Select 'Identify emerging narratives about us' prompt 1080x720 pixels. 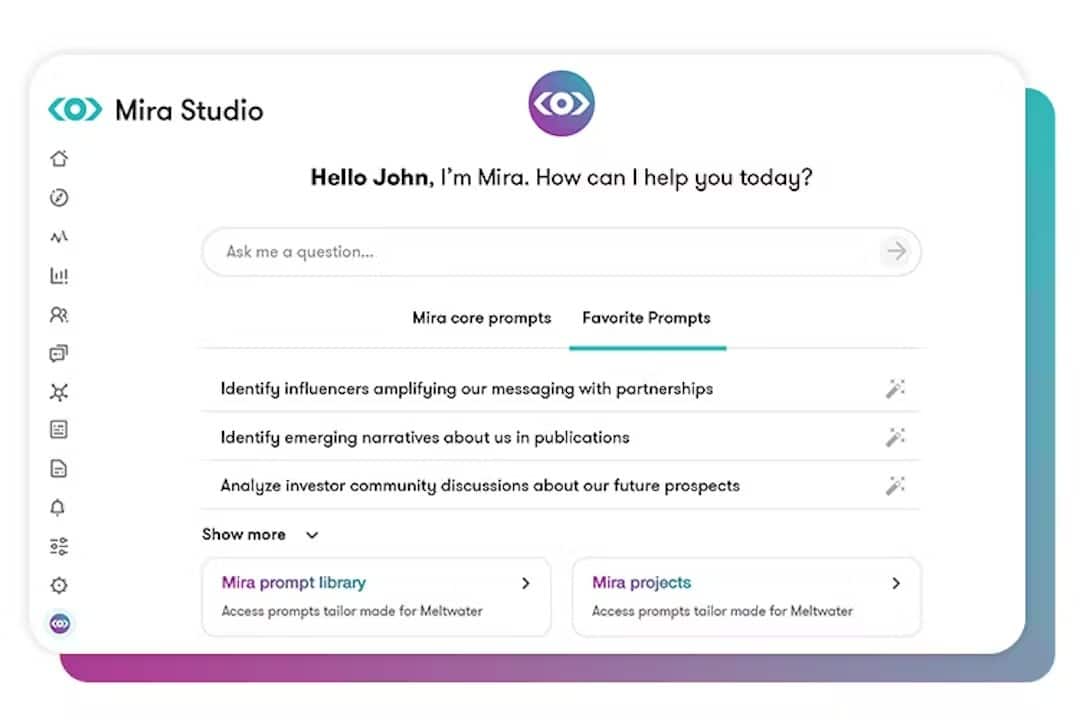424,438
